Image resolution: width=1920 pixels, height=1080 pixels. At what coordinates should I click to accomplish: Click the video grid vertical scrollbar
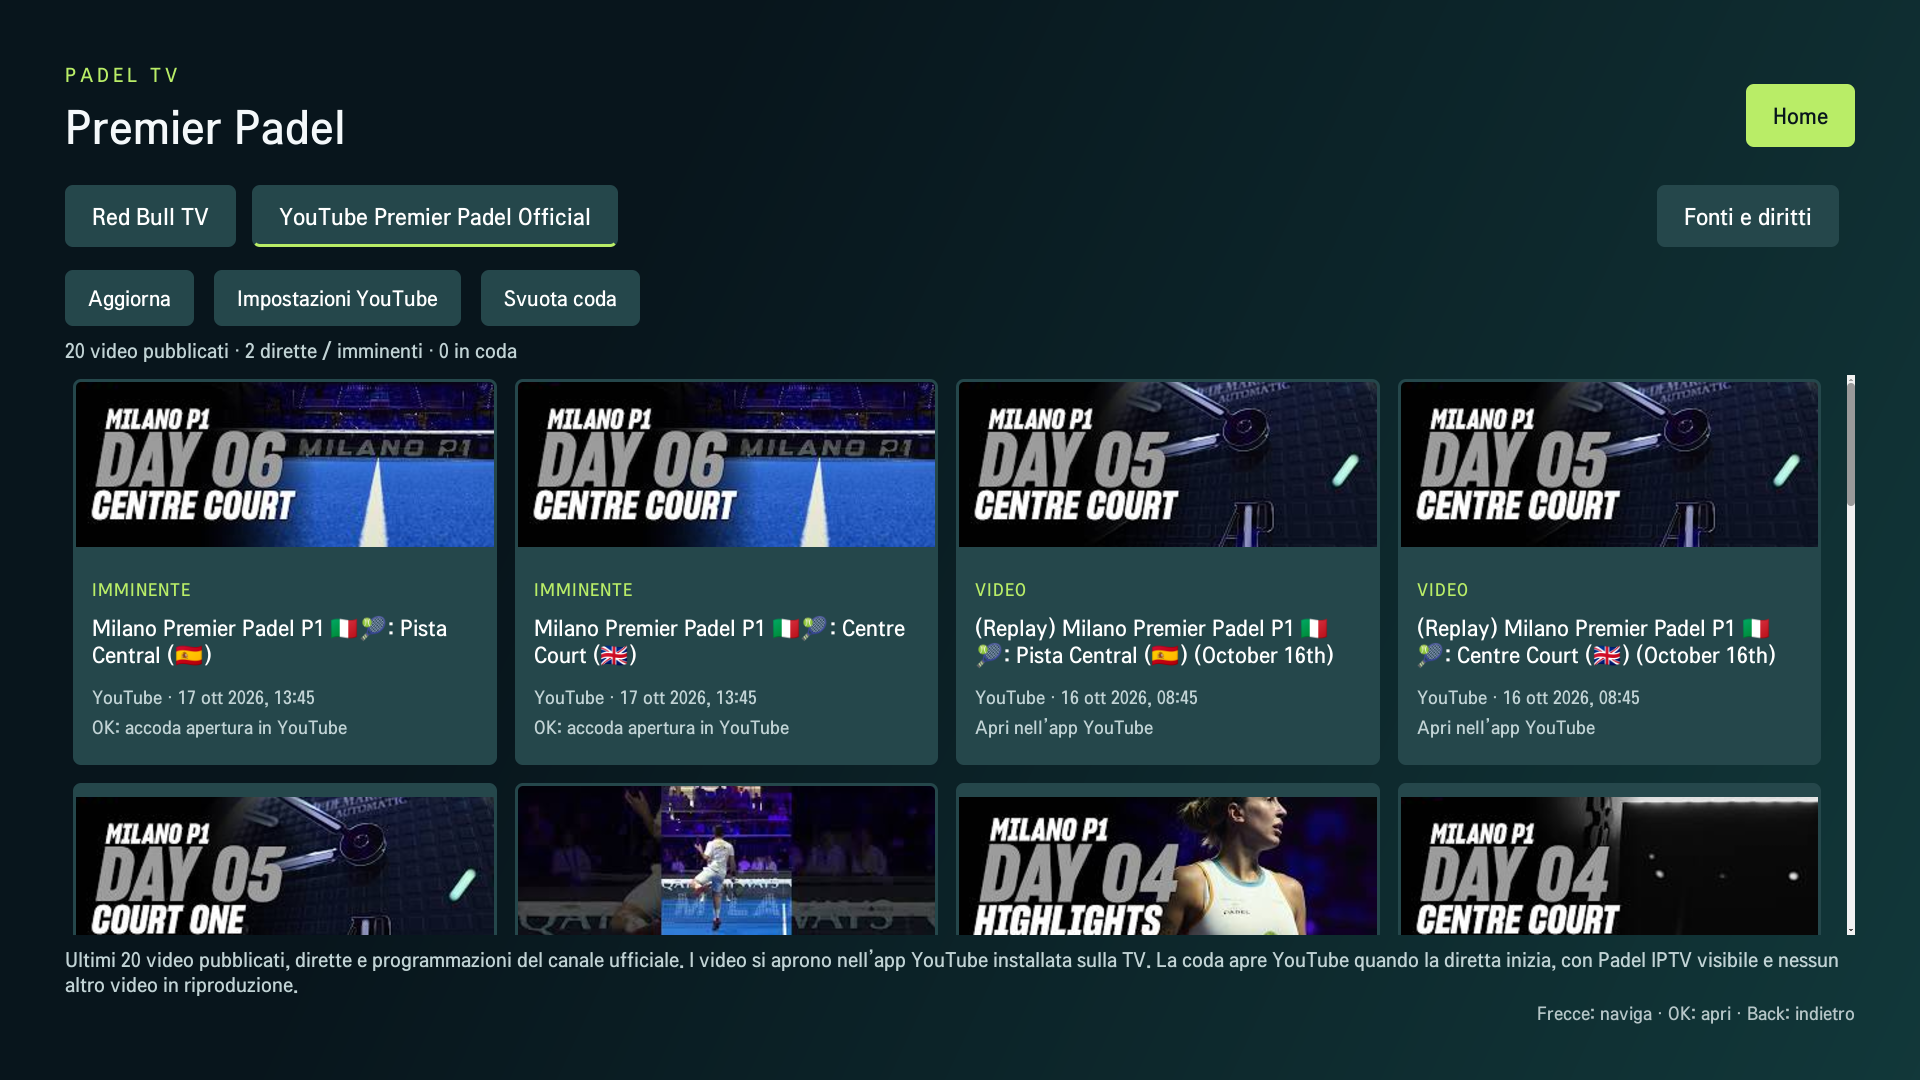pyautogui.click(x=1851, y=655)
